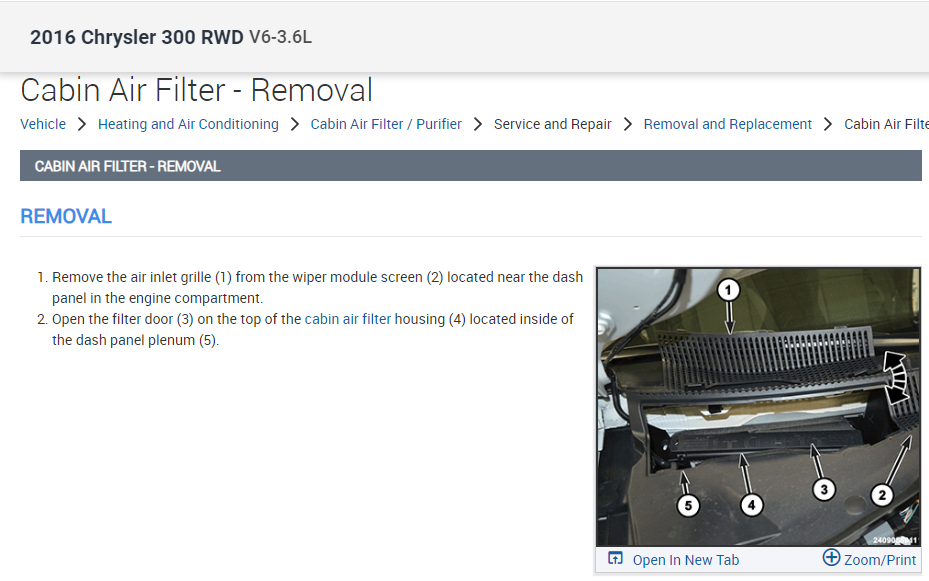Click Service and Repair breadcrumb text

coord(552,124)
